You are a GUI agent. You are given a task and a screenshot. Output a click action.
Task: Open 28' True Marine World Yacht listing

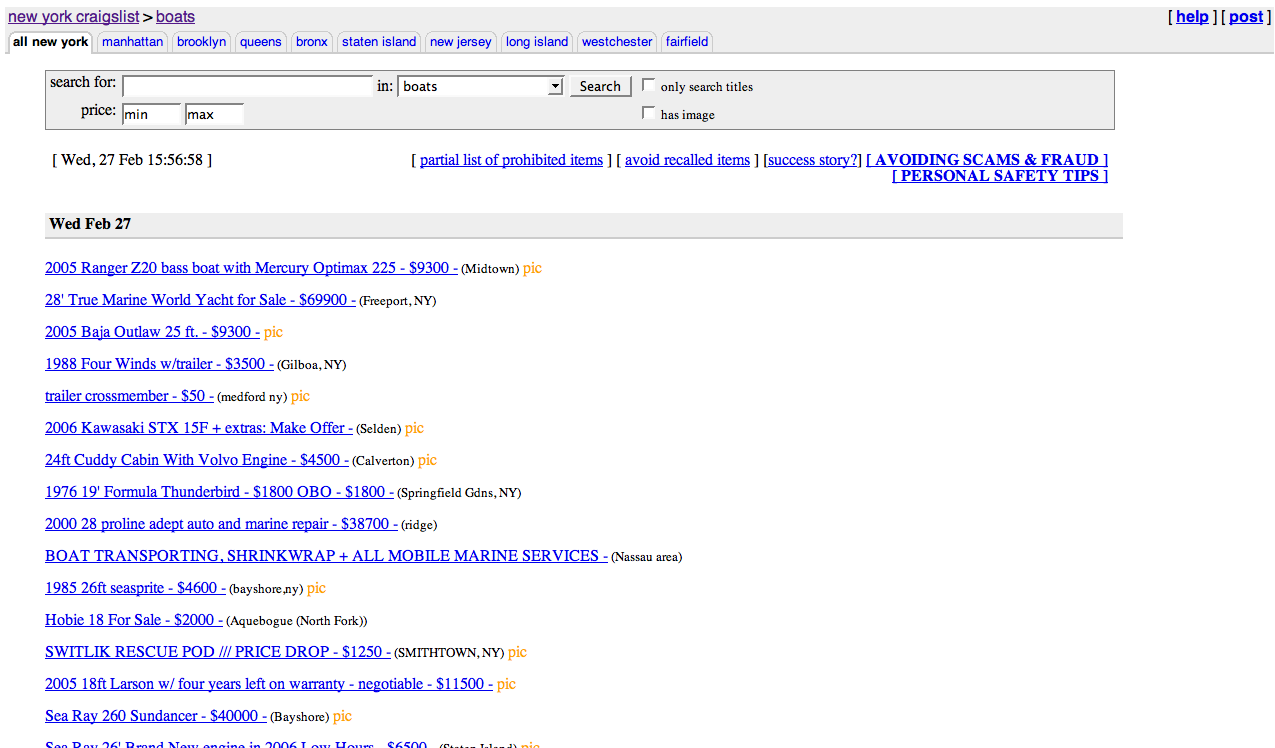coord(200,300)
